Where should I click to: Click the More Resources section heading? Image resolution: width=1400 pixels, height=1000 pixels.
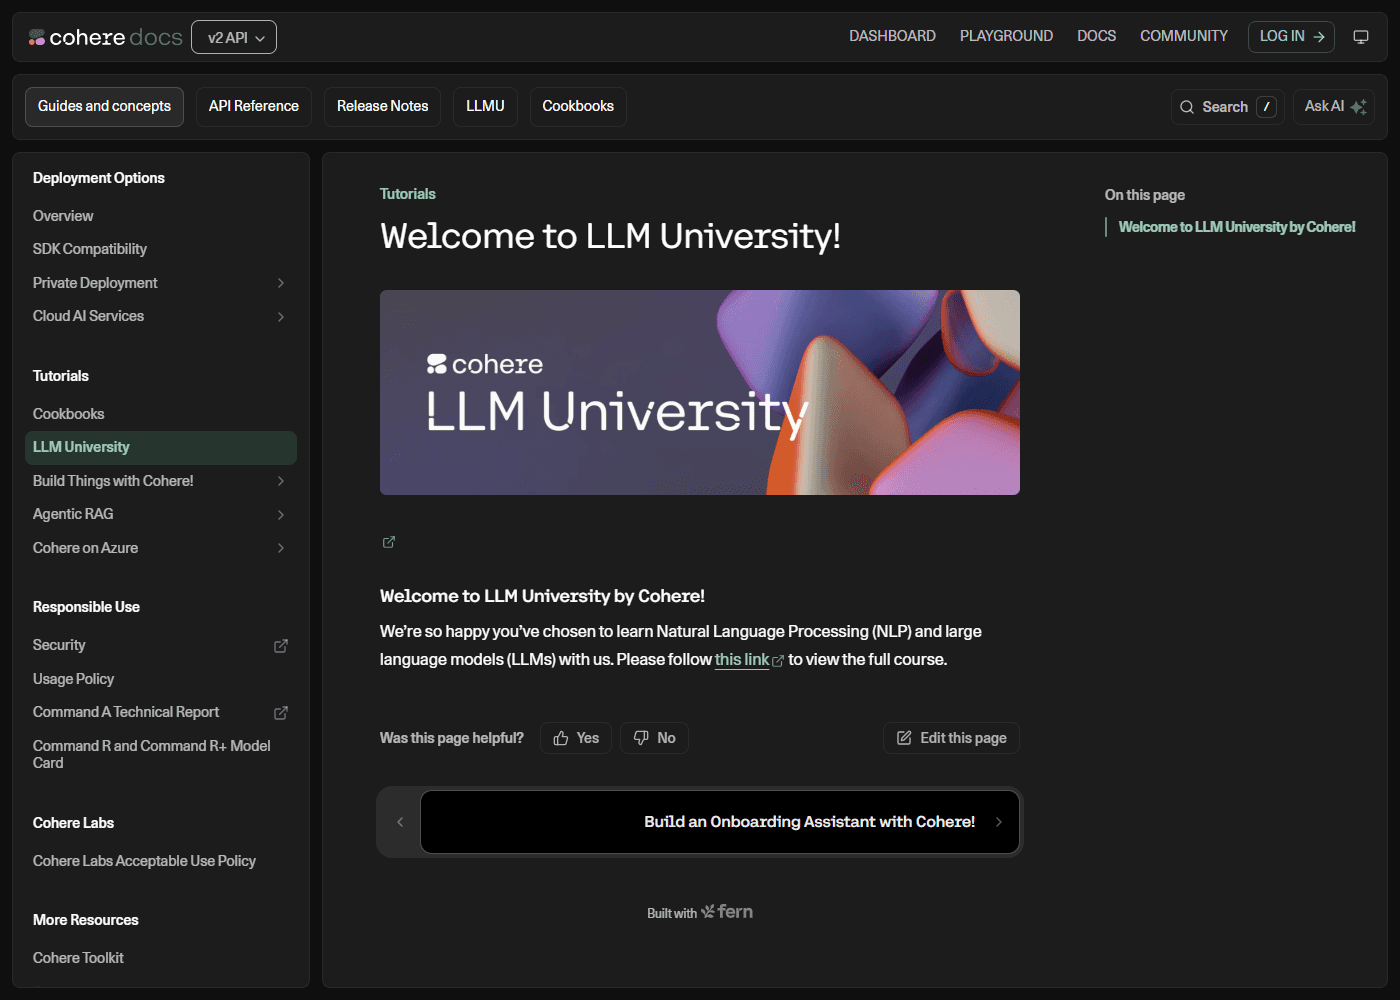86,920
